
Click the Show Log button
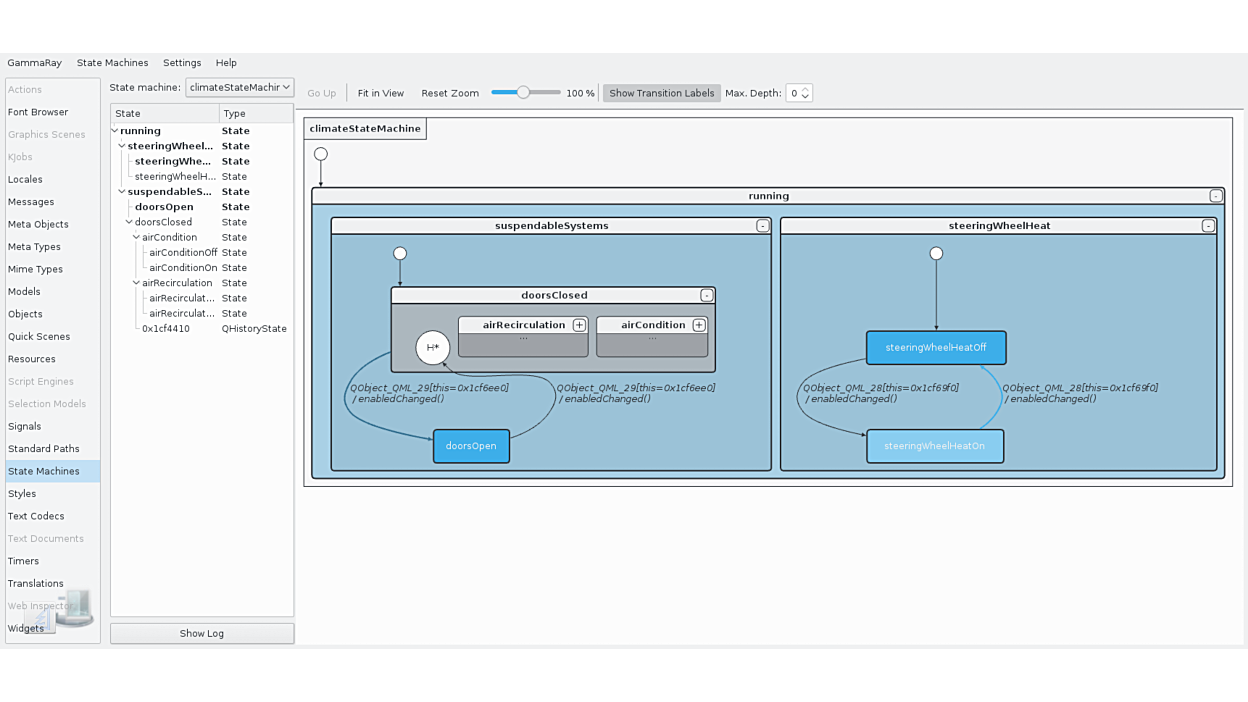[202, 633]
